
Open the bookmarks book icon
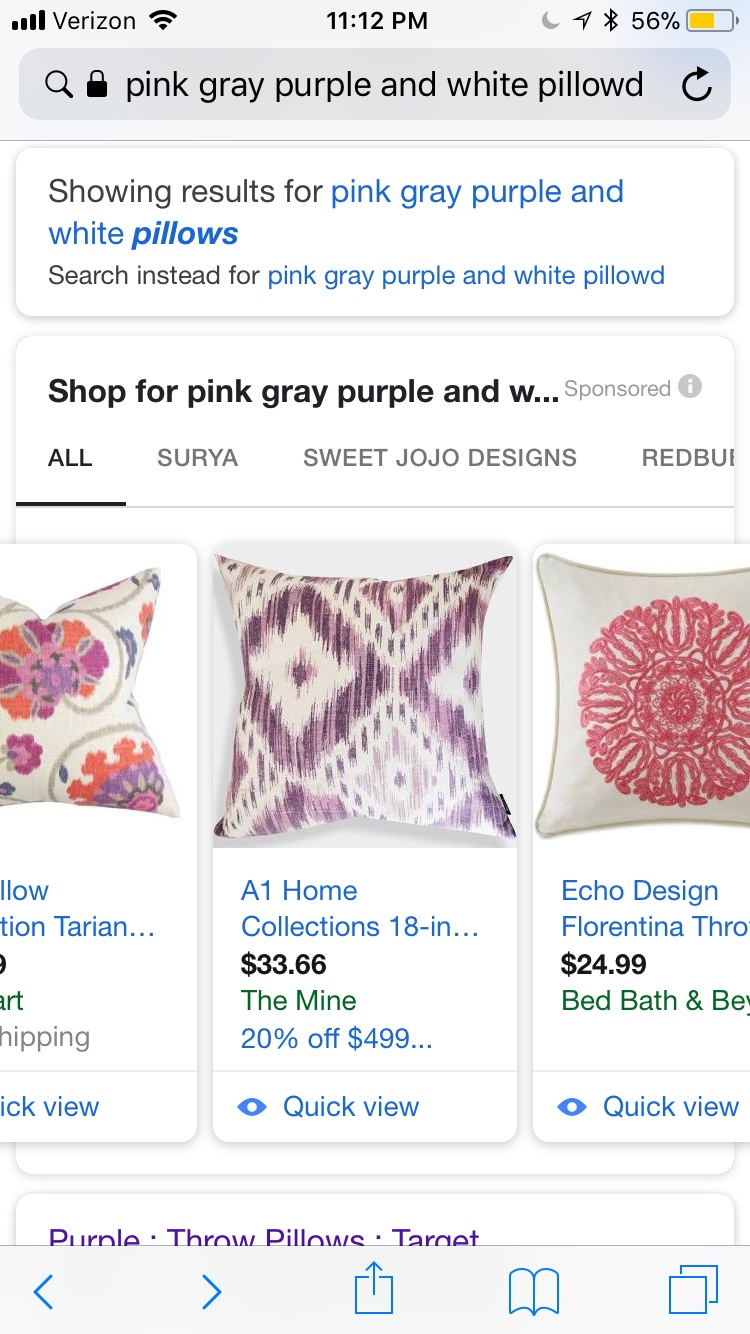tap(534, 1291)
